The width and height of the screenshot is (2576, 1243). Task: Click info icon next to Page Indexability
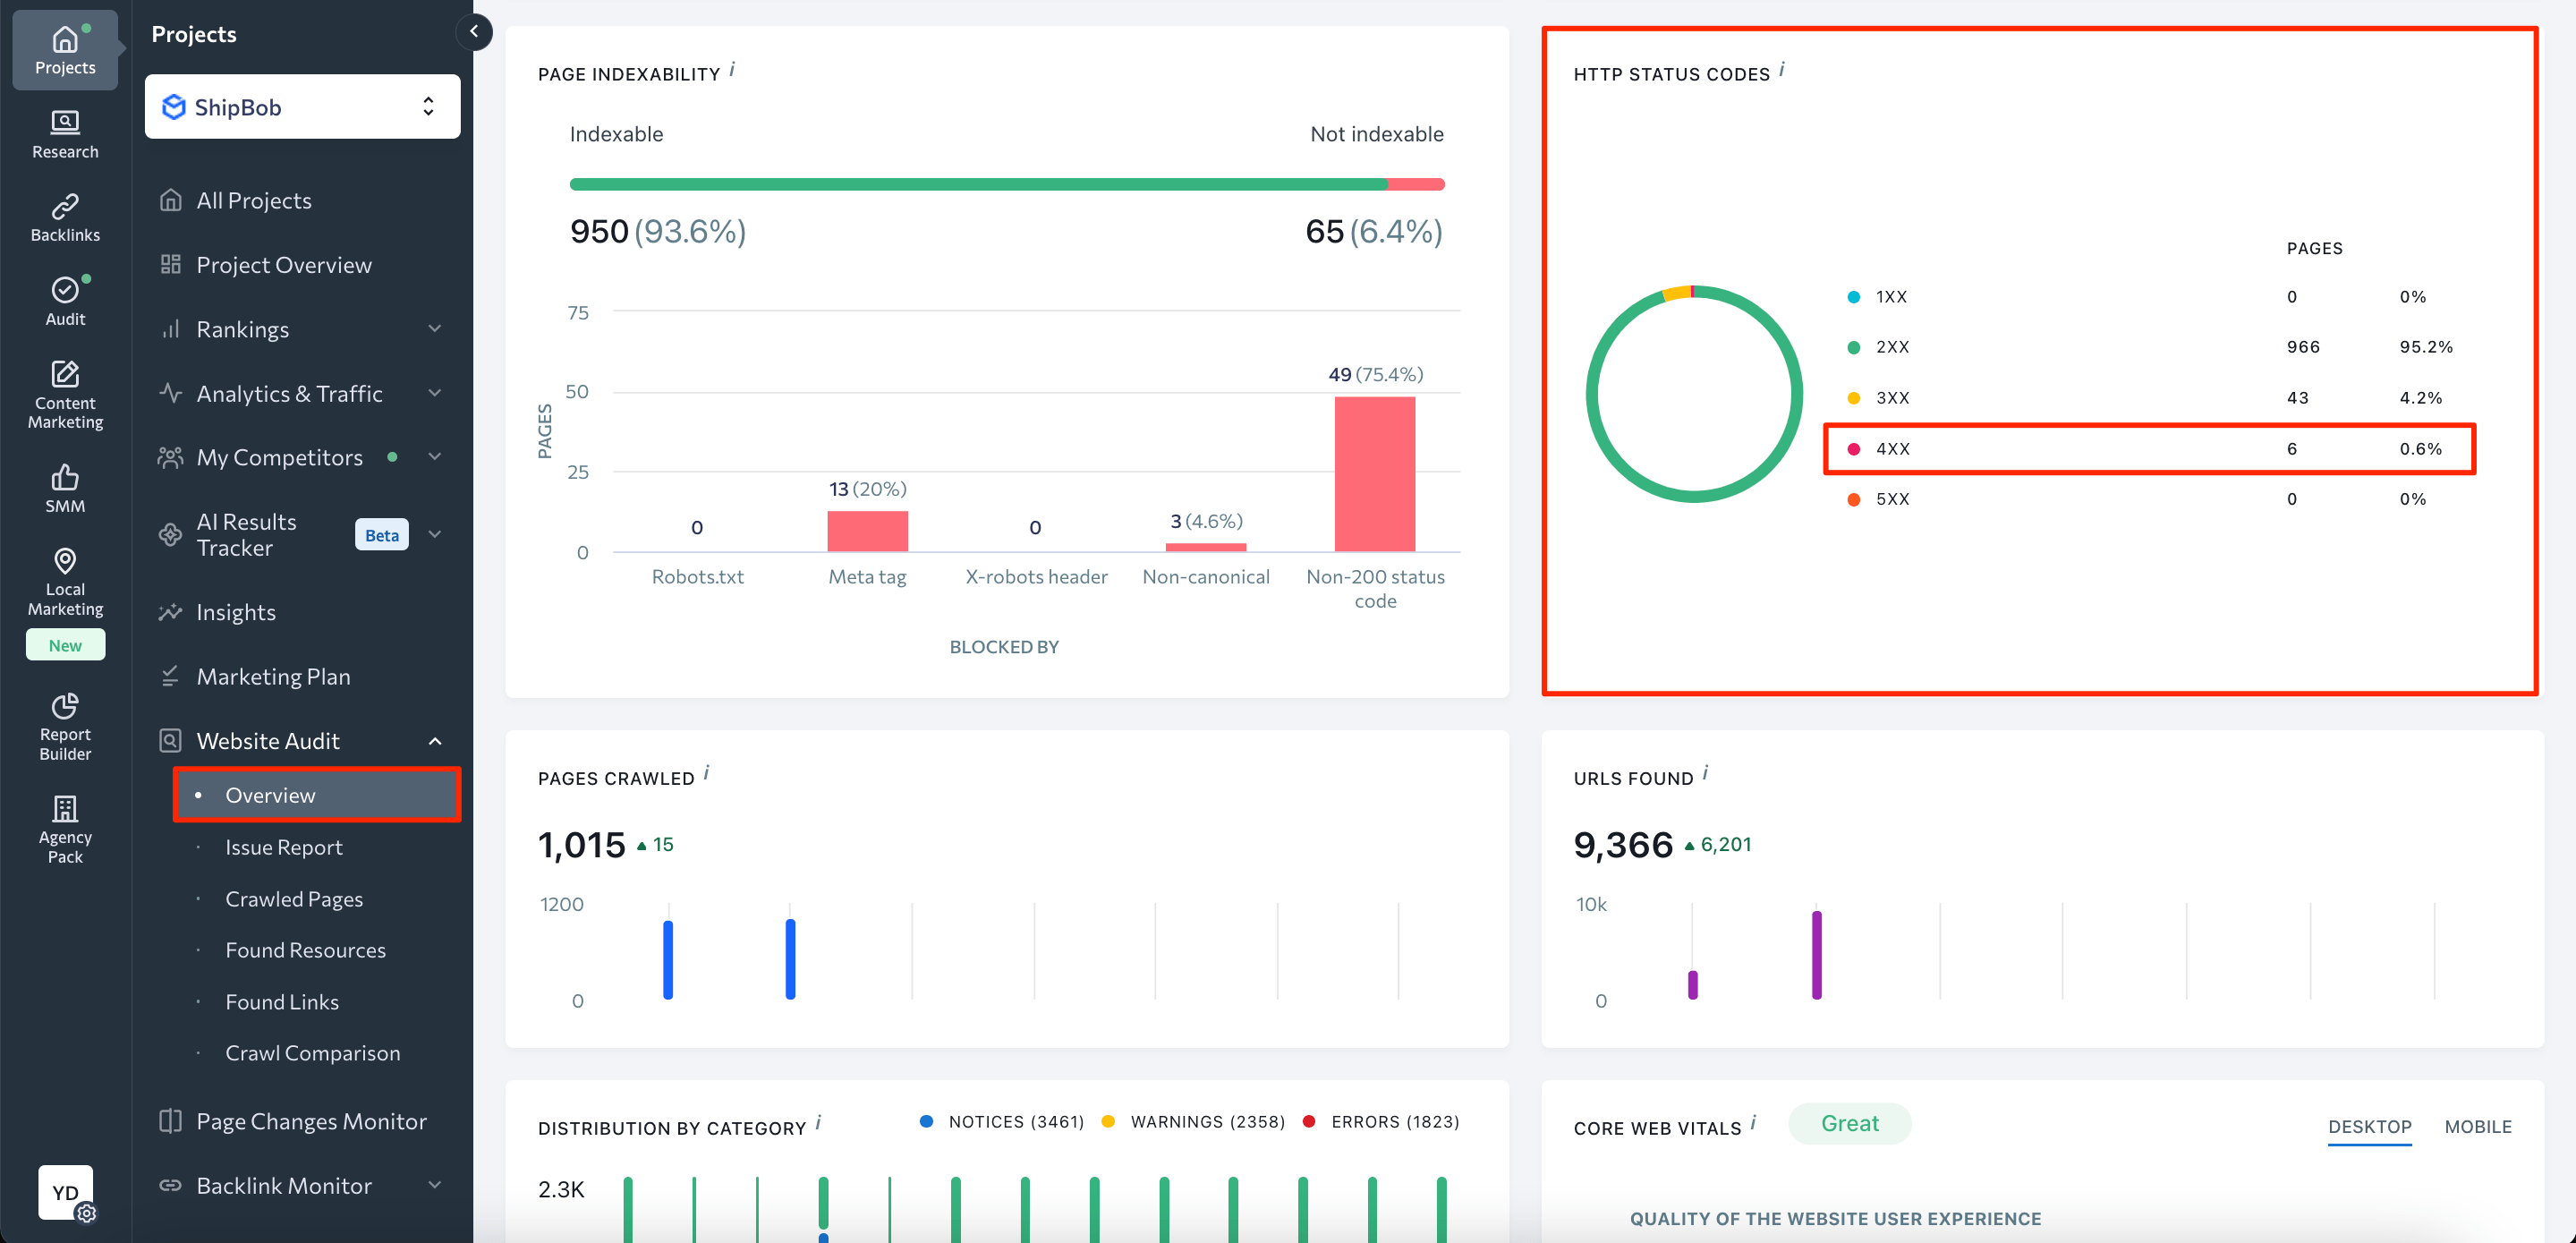732,69
